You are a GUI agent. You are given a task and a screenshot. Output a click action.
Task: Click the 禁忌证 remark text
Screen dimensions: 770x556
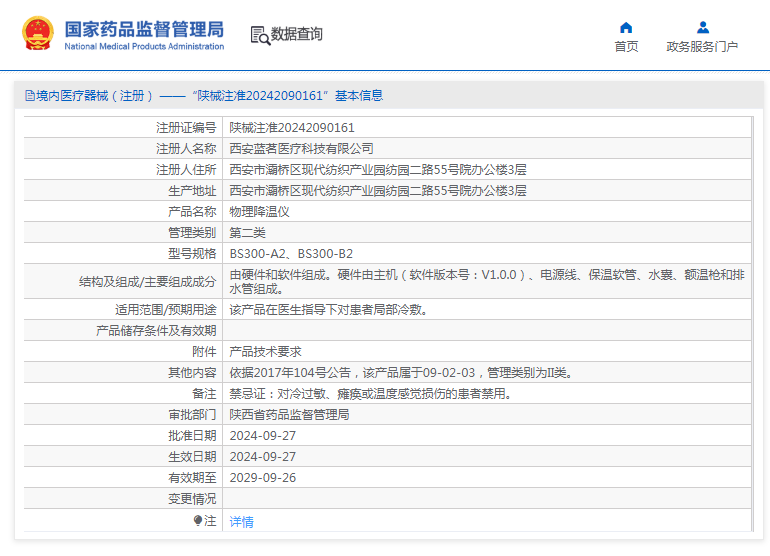(371, 394)
